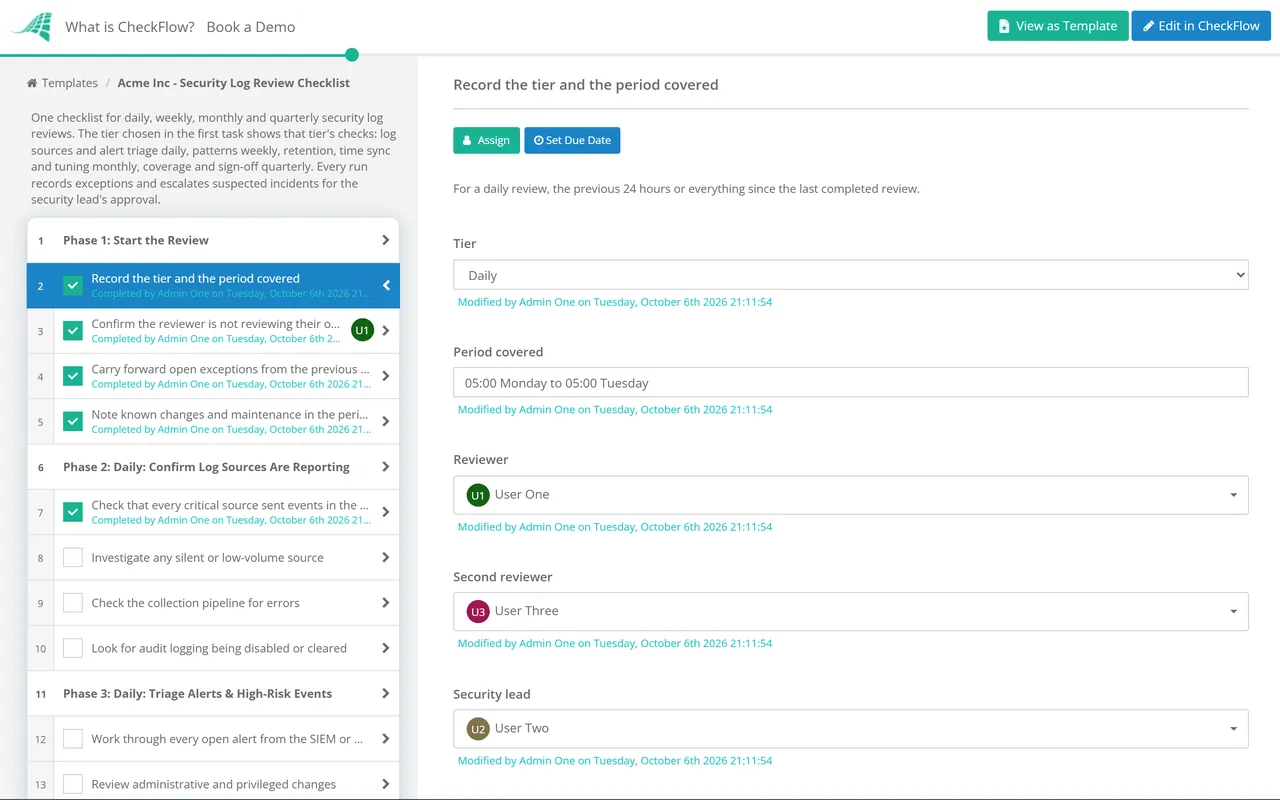Open chevron on task 7 critical source events
1280x800 pixels.
[386, 512]
